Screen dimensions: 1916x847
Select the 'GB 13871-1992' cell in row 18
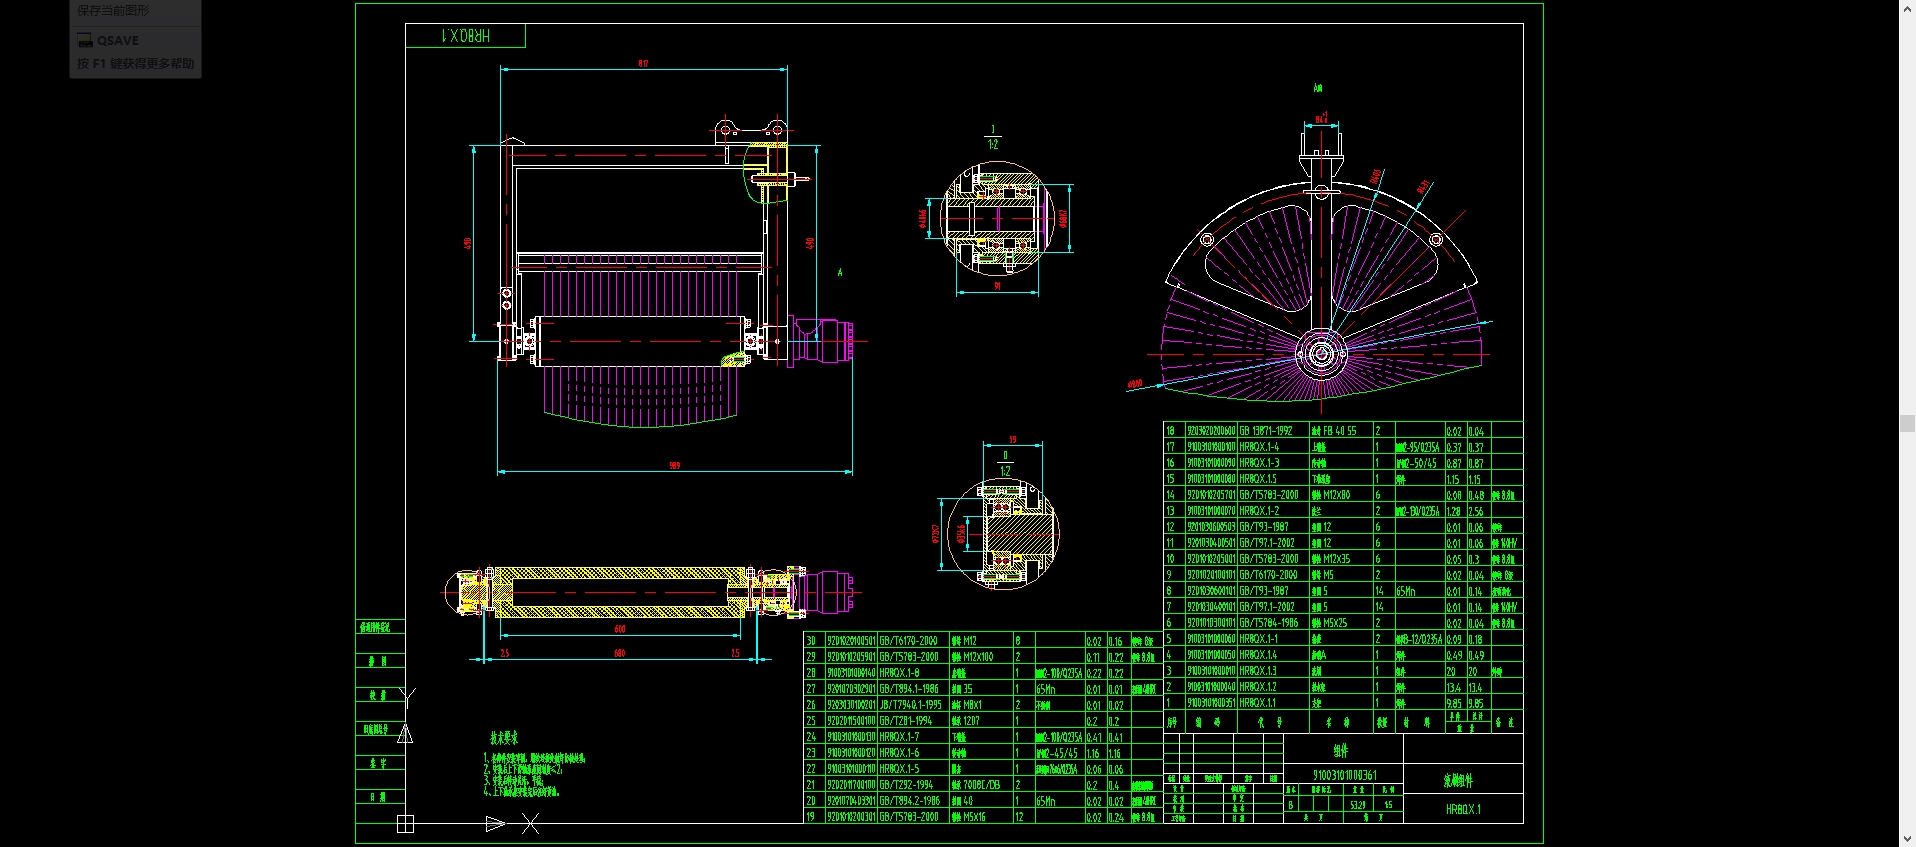coord(1274,431)
